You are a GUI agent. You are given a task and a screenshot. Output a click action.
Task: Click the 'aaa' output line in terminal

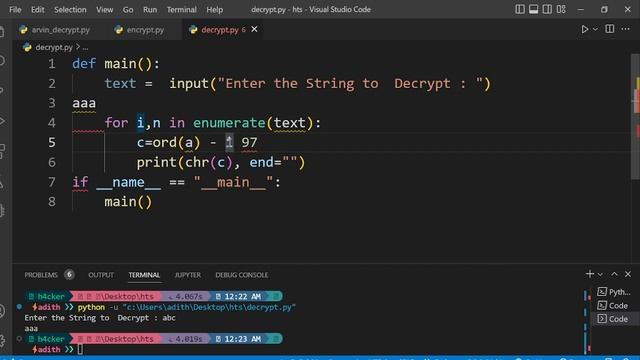point(31,328)
